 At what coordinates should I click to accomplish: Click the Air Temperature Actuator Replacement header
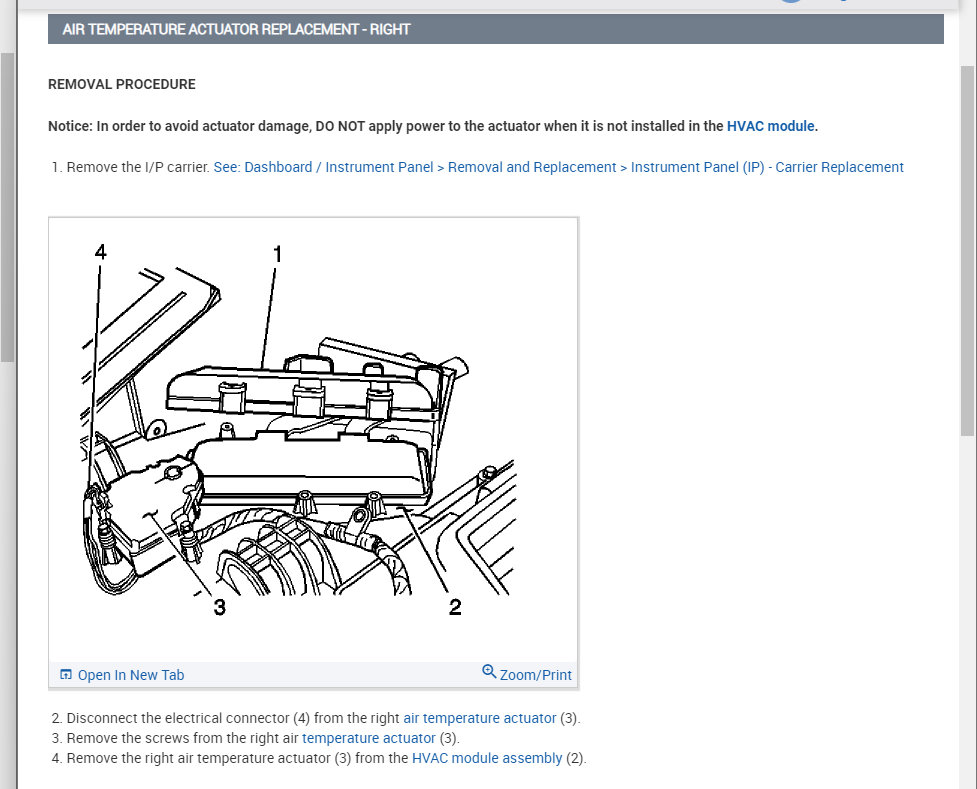pos(495,29)
